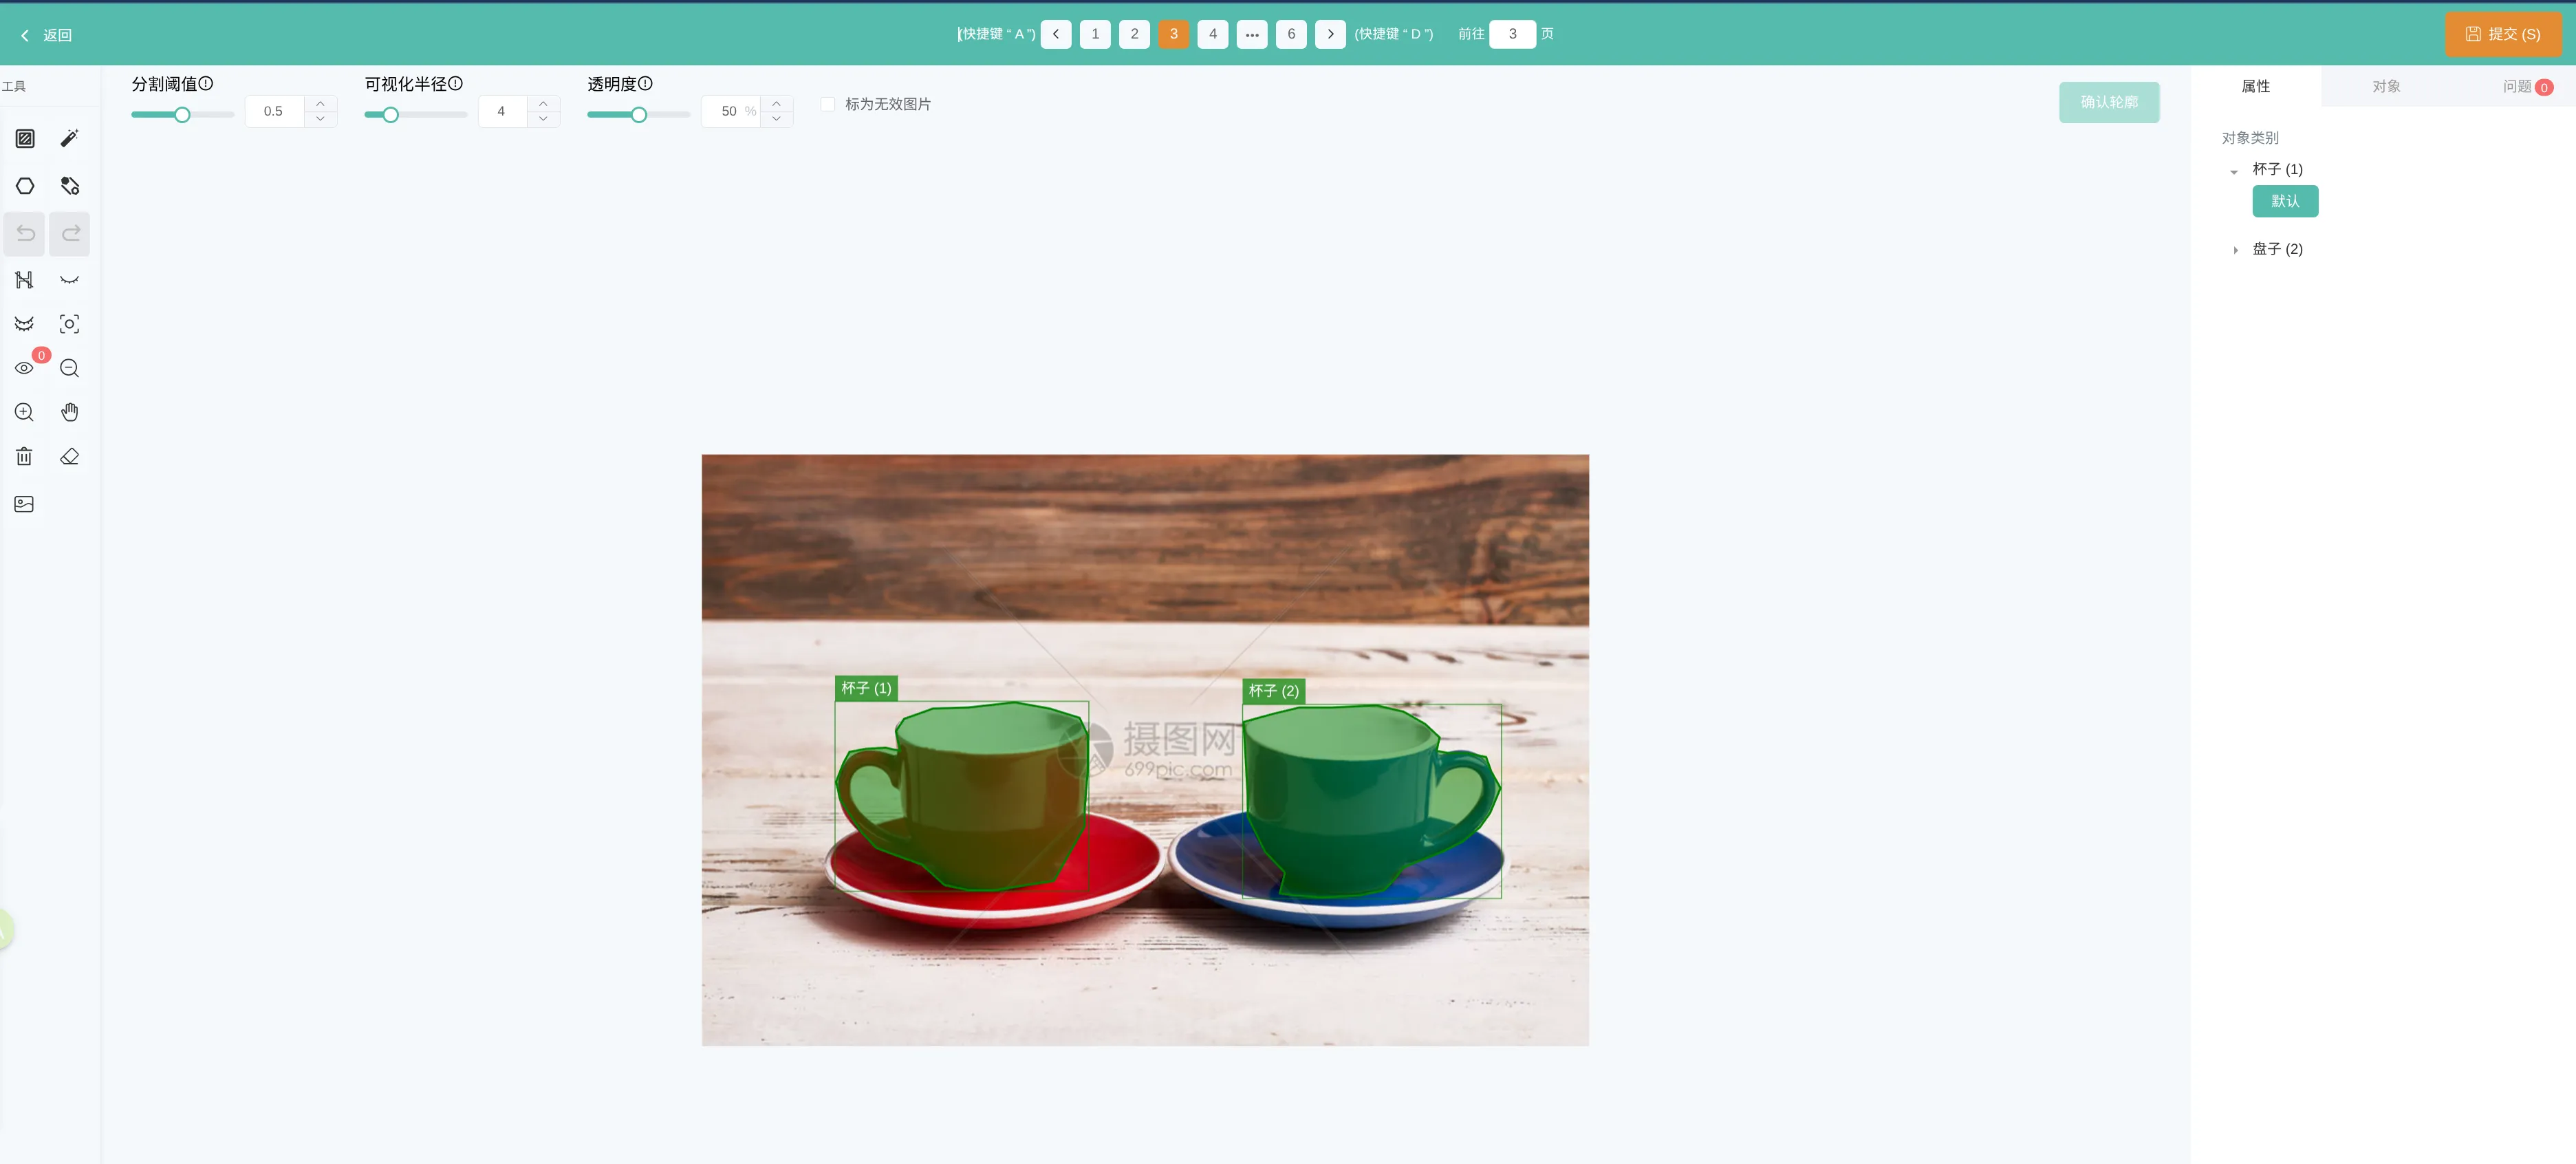Select the eraser tool

click(x=69, y=457)
